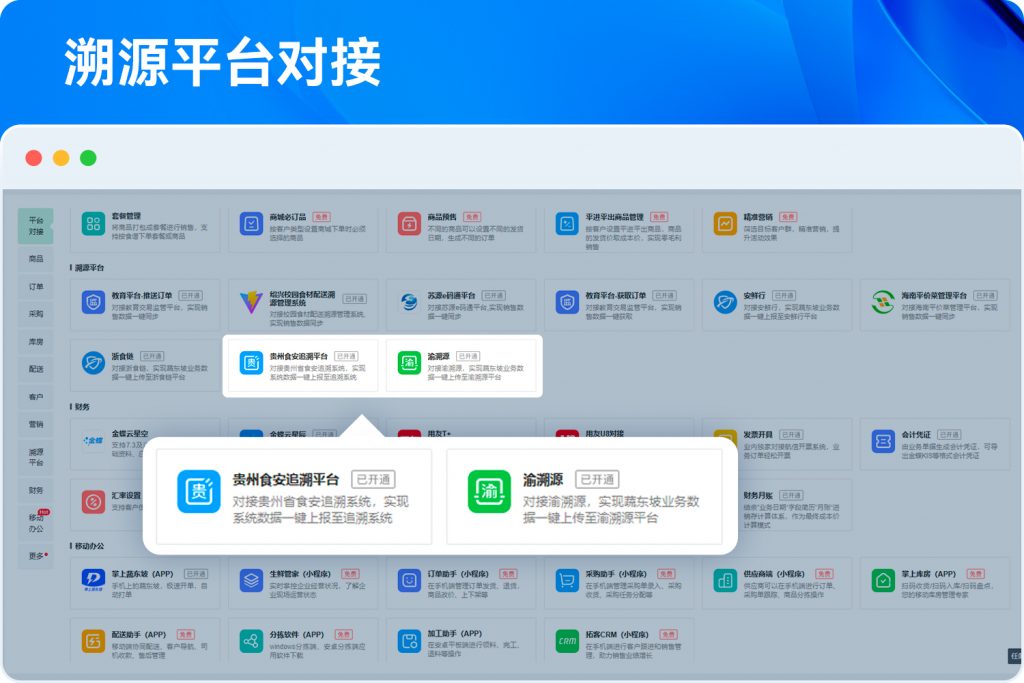Viewport: 1024px width, 683px height.
Task: Open the 拓客CRM mini-program icon
Action: coord(568,641)
